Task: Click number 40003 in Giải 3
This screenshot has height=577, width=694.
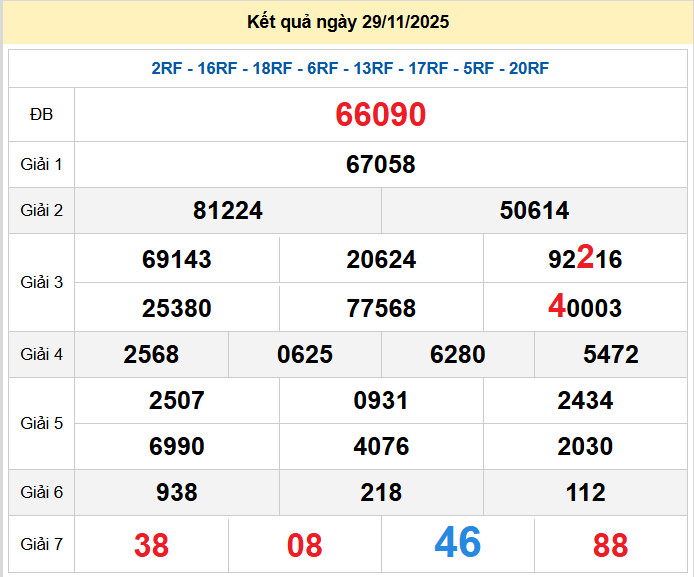Action: [x=585, y=308]
